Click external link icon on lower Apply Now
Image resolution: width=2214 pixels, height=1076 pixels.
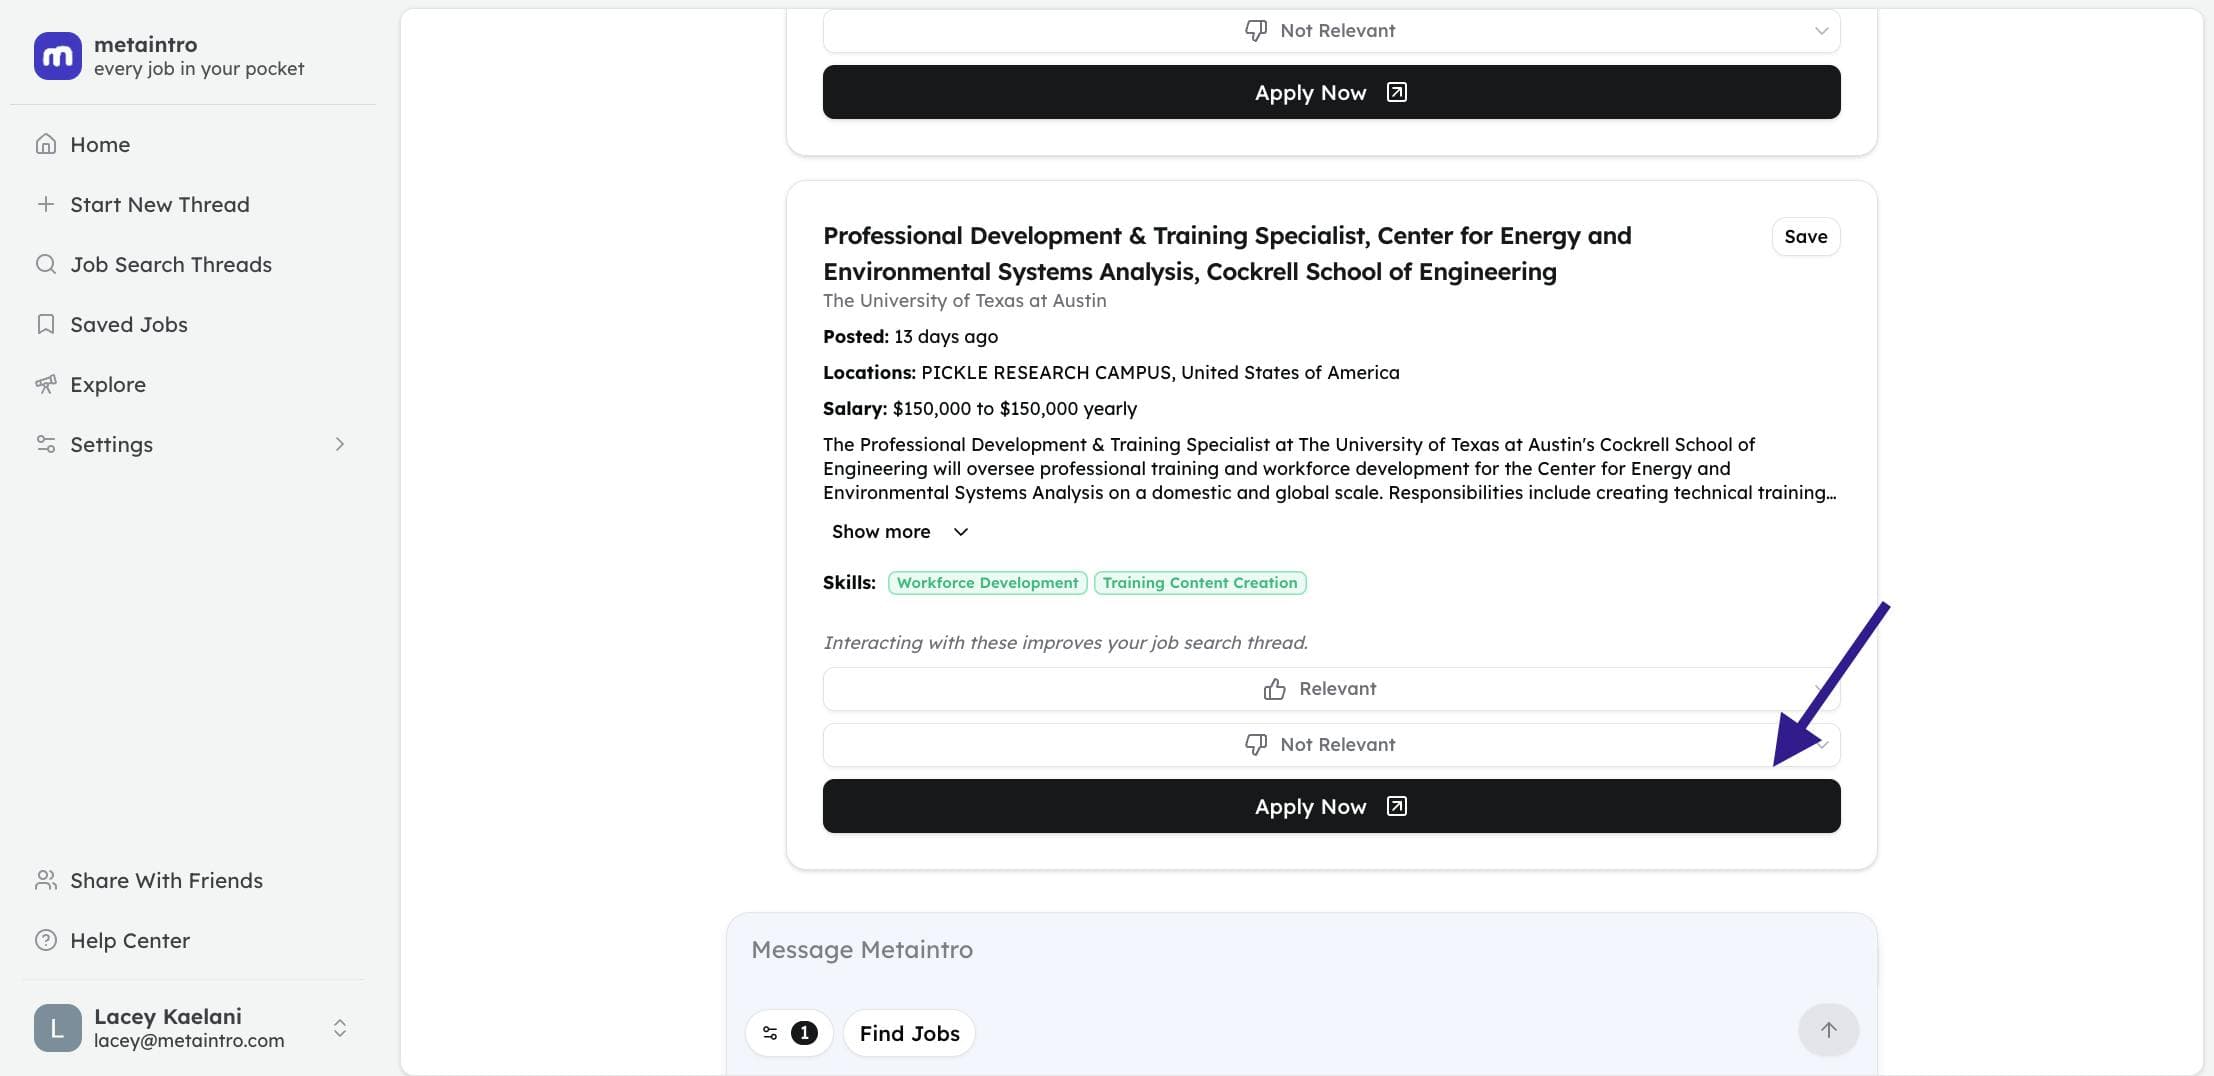1397,806
